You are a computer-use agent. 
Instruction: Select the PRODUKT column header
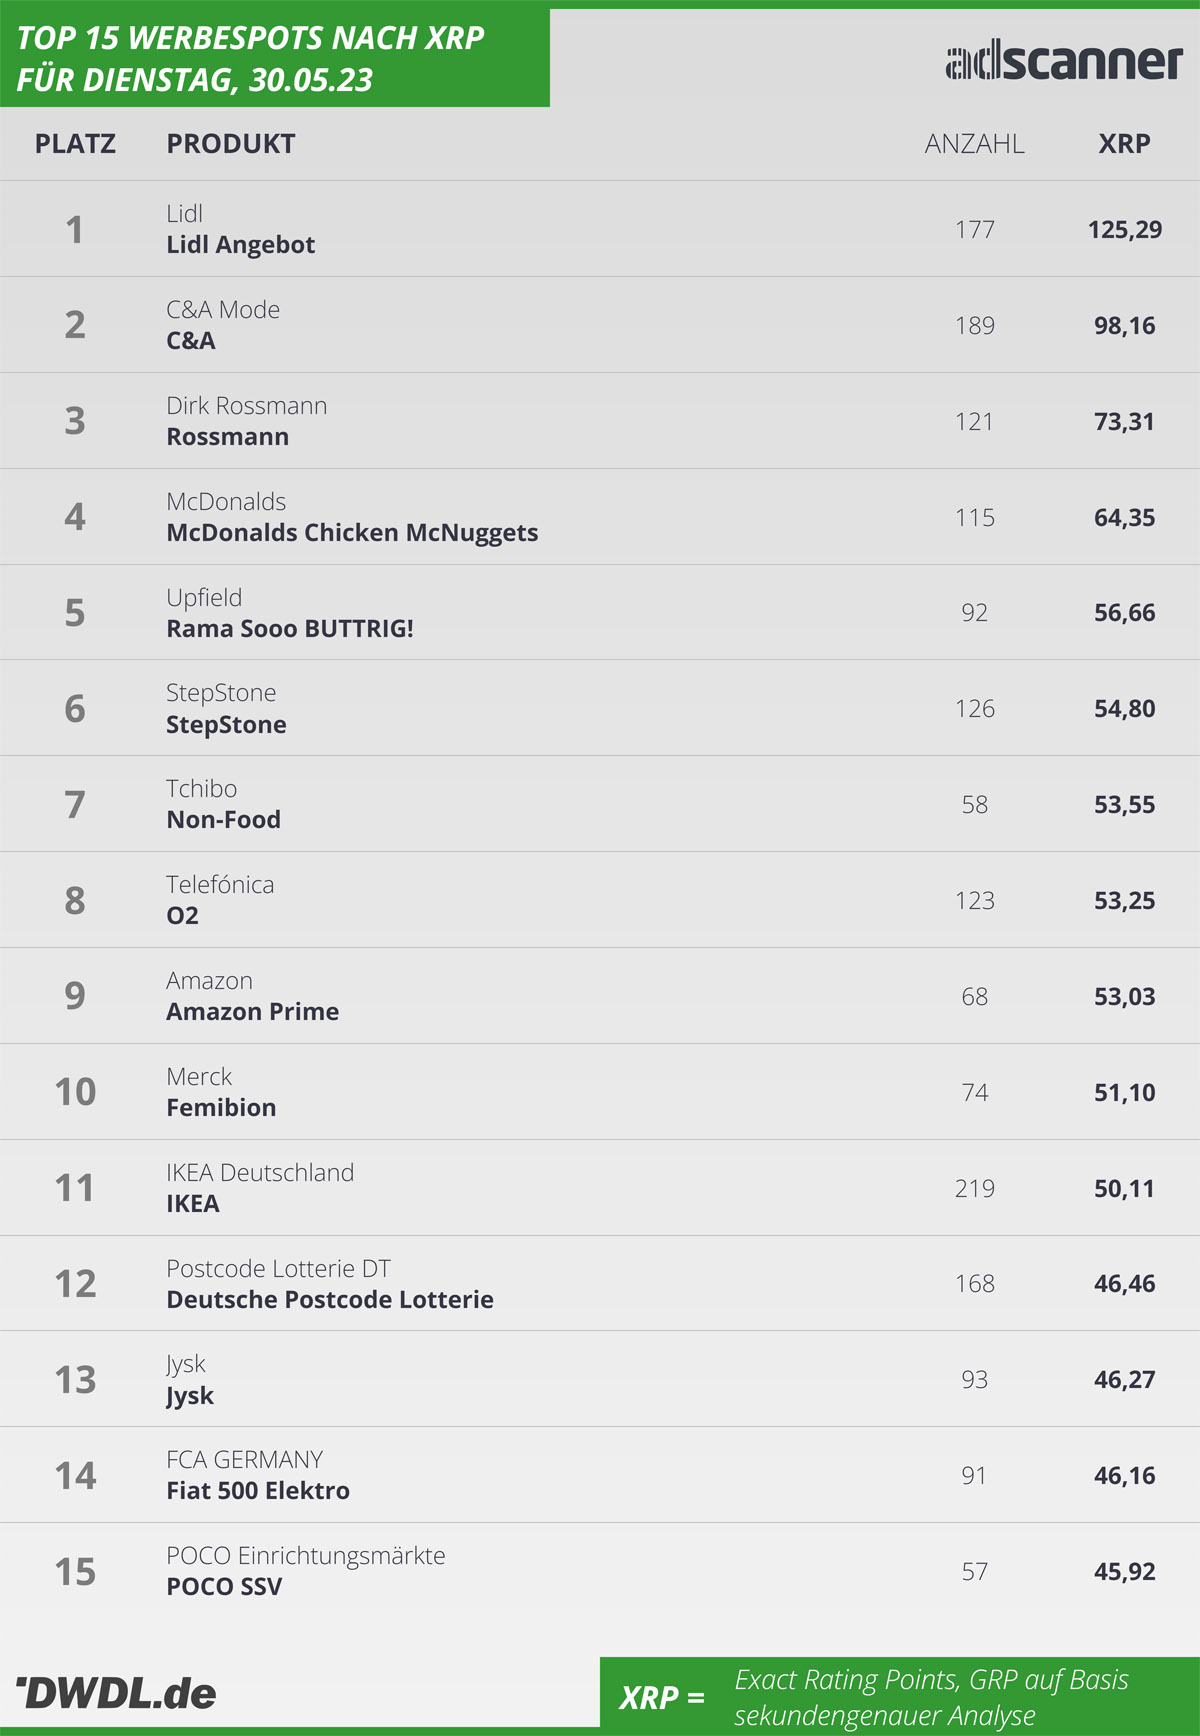231,144
